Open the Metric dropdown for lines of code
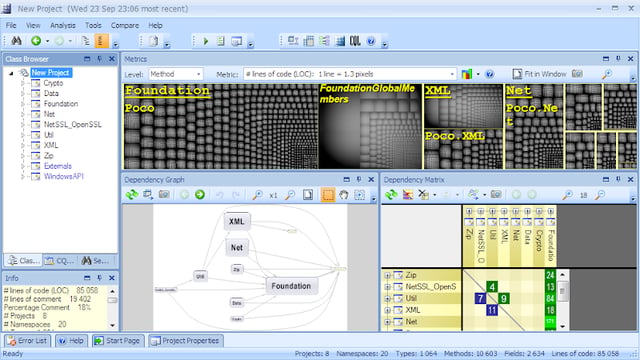 349,74
